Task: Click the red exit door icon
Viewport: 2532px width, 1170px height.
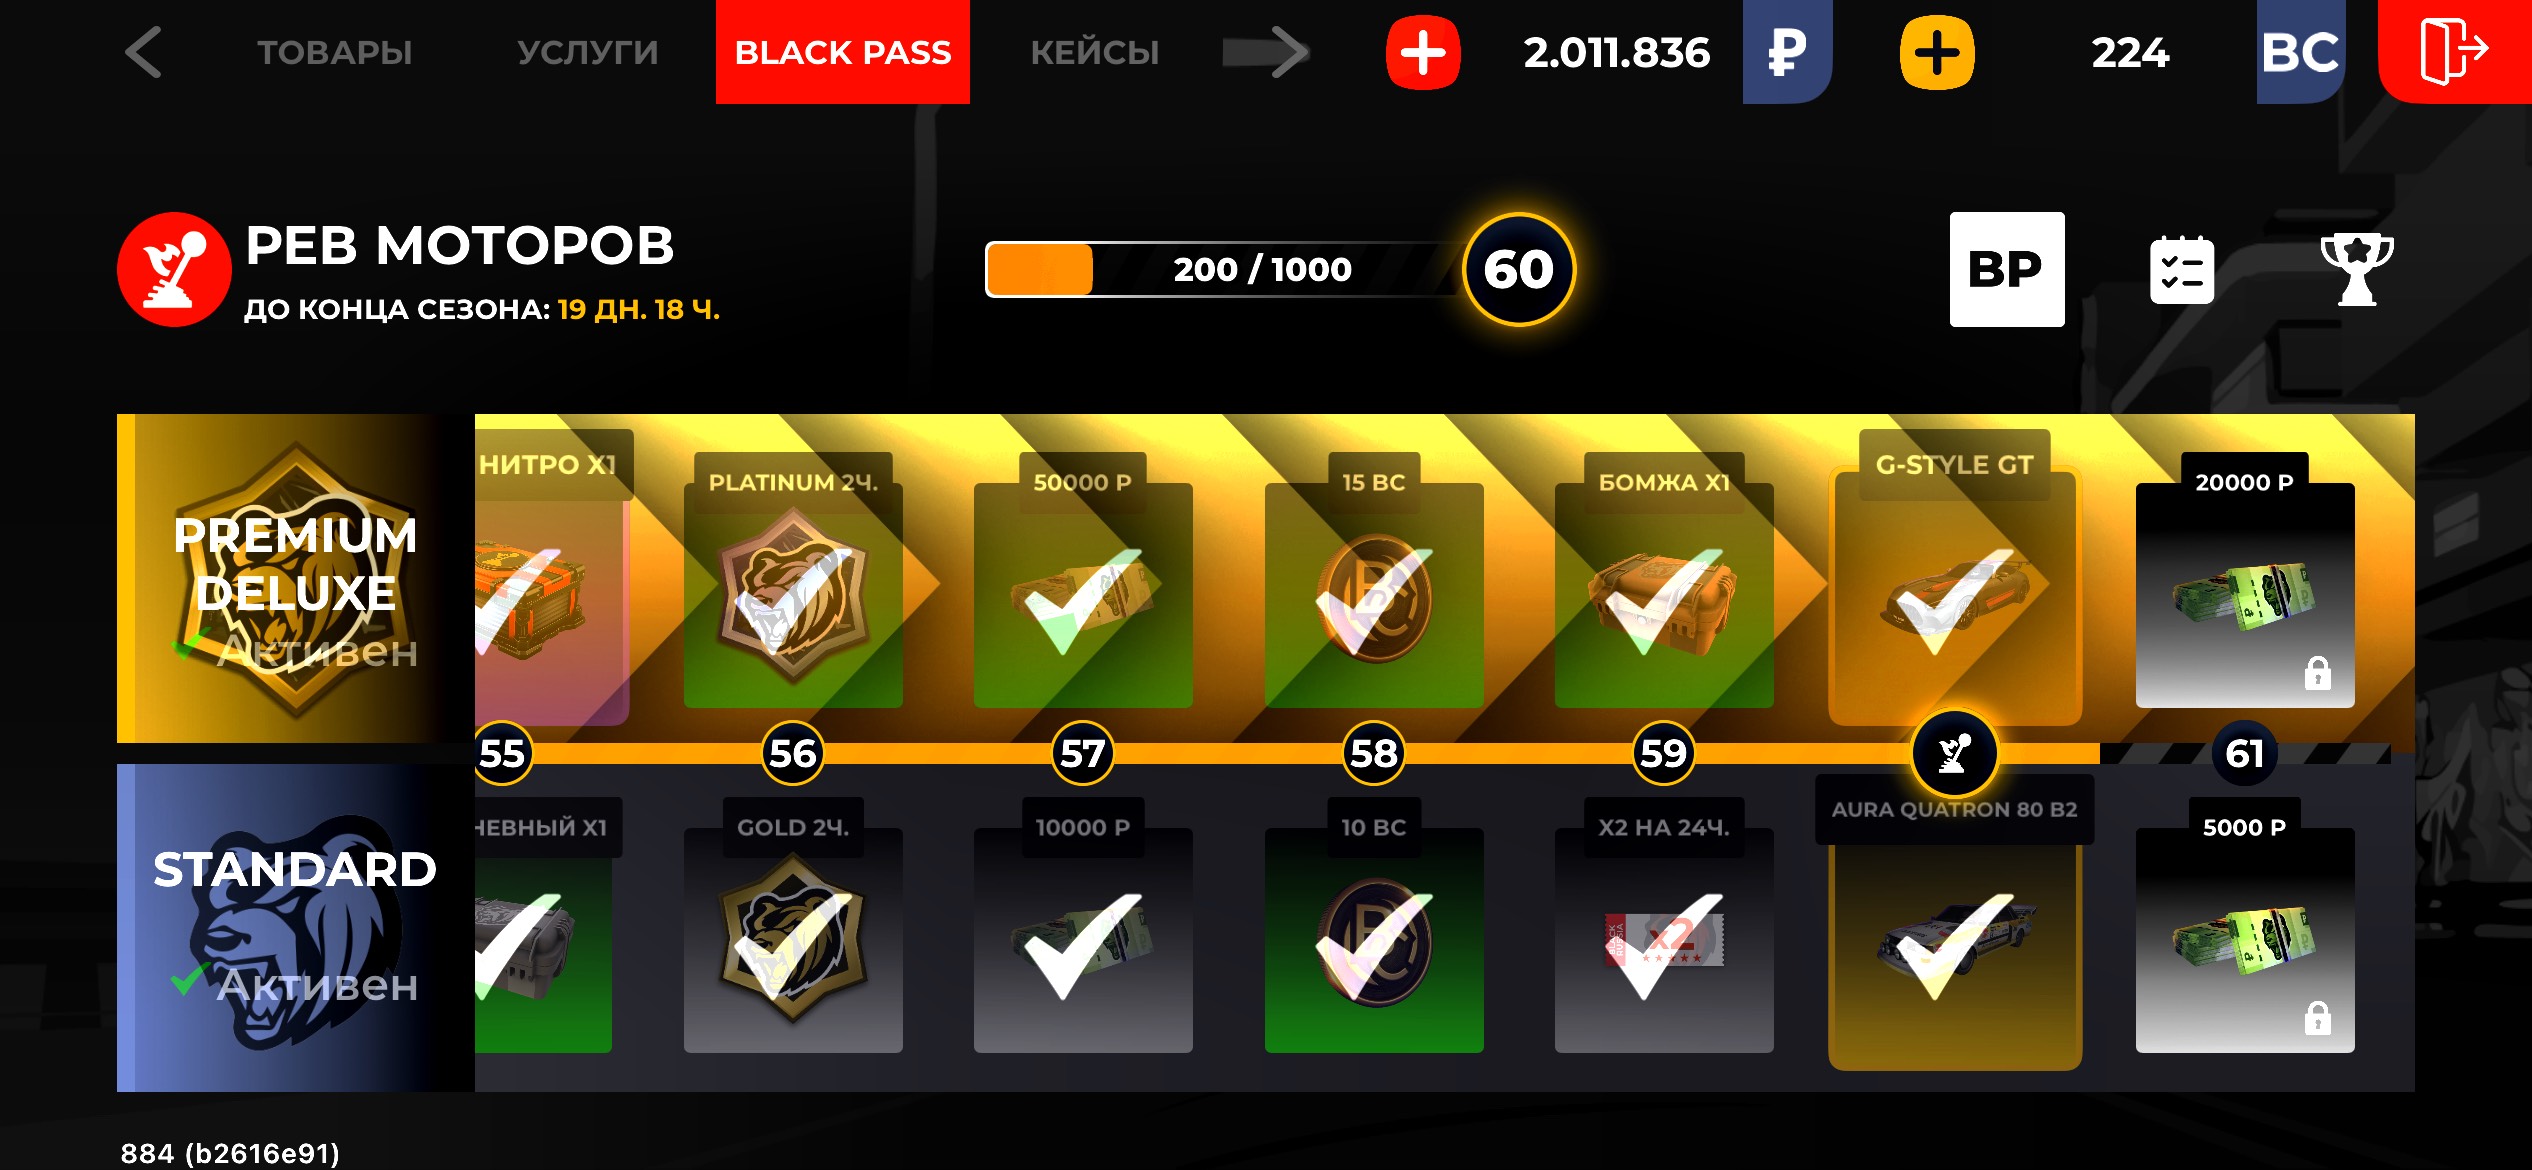Action: pos(2455,51)
